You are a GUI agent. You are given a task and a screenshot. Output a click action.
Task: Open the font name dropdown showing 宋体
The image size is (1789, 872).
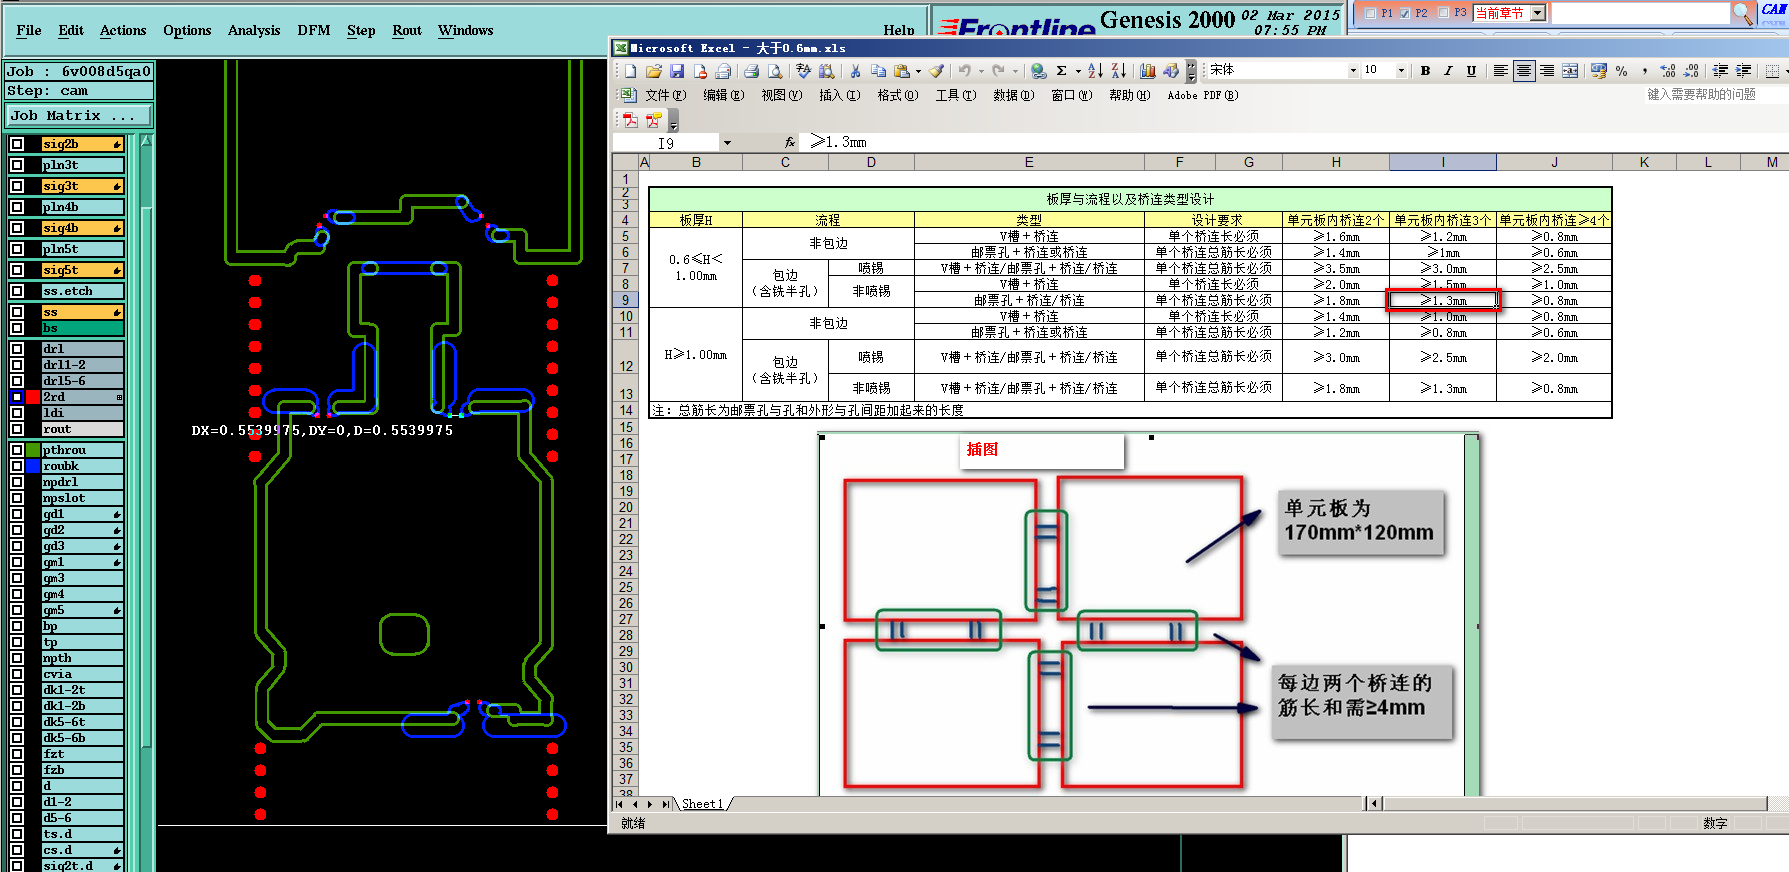coord(1353,71)
